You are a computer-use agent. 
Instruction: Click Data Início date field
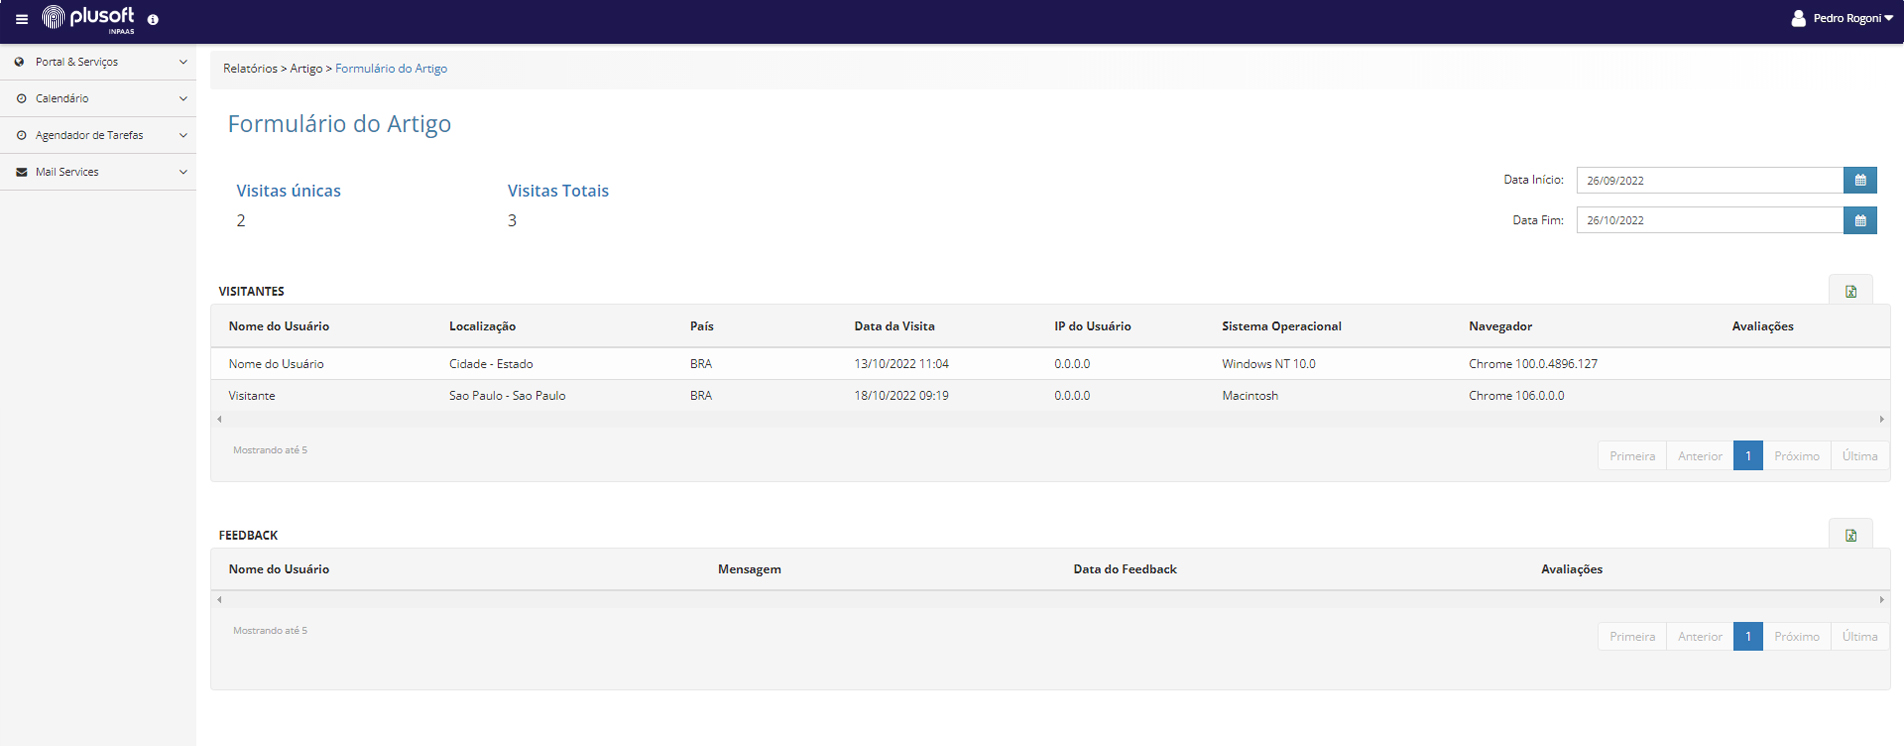tap(1710, 180)
